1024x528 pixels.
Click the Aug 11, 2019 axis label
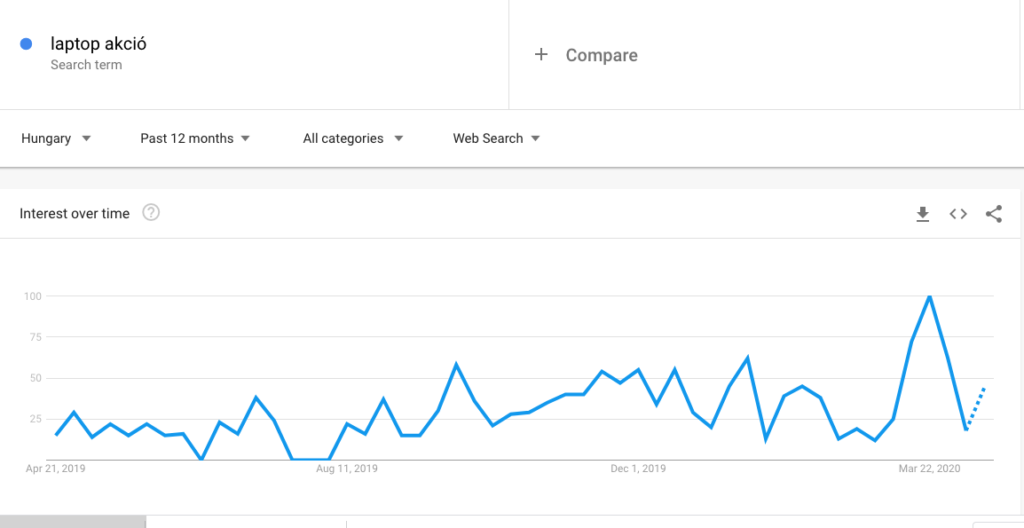(x=346, y=469)
